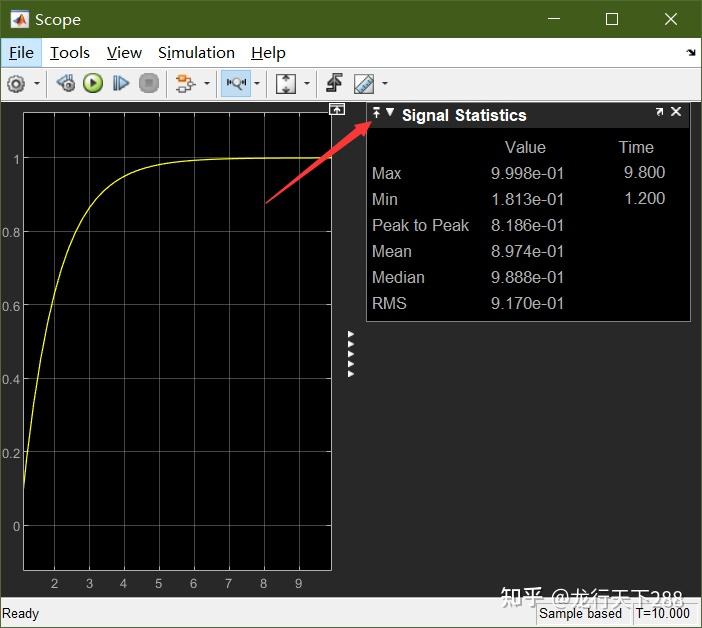Screen dimensions: 702x628
Task: Click the Step Back simulation button
Action: click(65, 84)
